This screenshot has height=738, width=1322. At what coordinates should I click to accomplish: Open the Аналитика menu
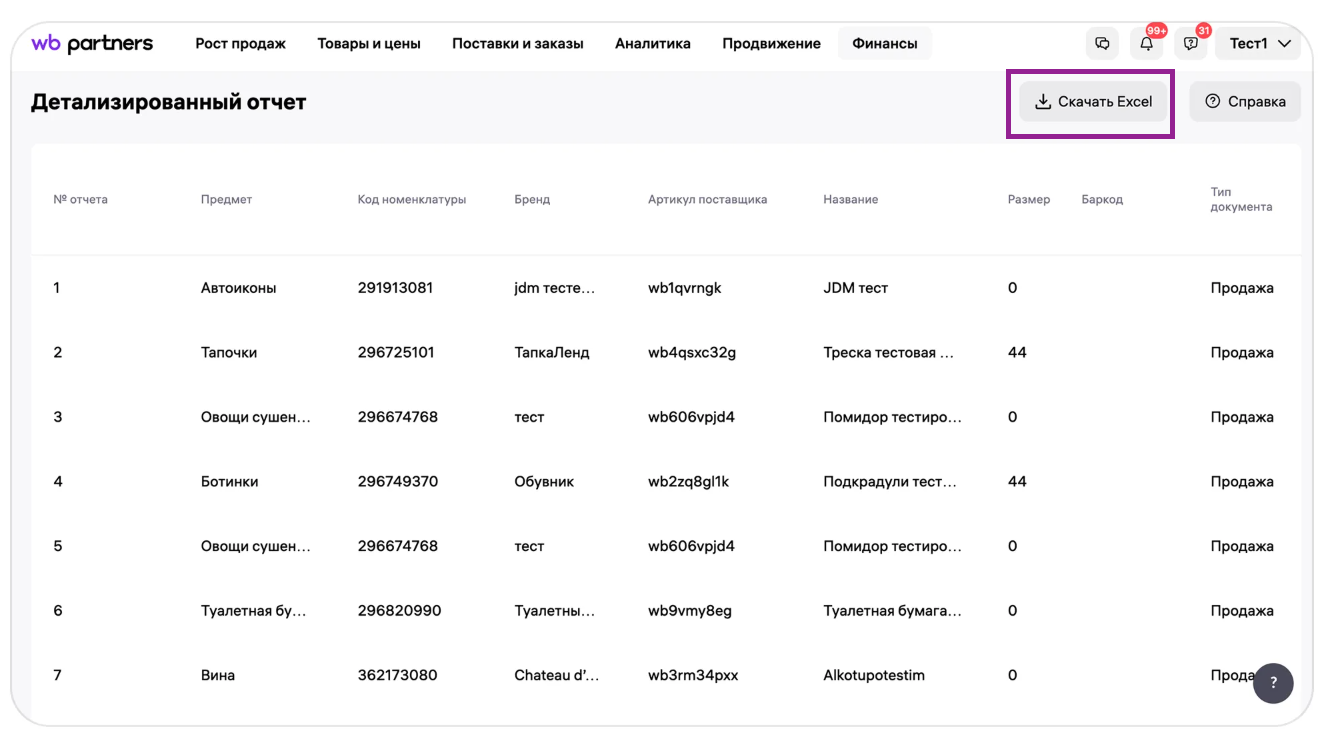point(652,44)
